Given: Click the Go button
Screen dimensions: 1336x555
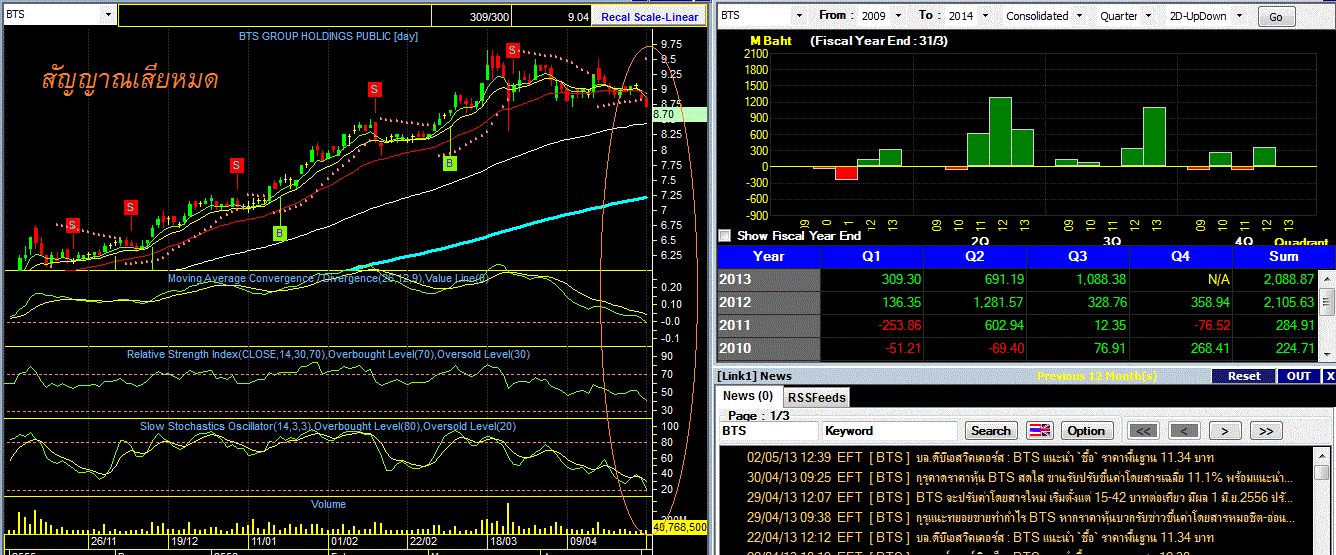Looking at the screenshot, I should (1275, 17).
